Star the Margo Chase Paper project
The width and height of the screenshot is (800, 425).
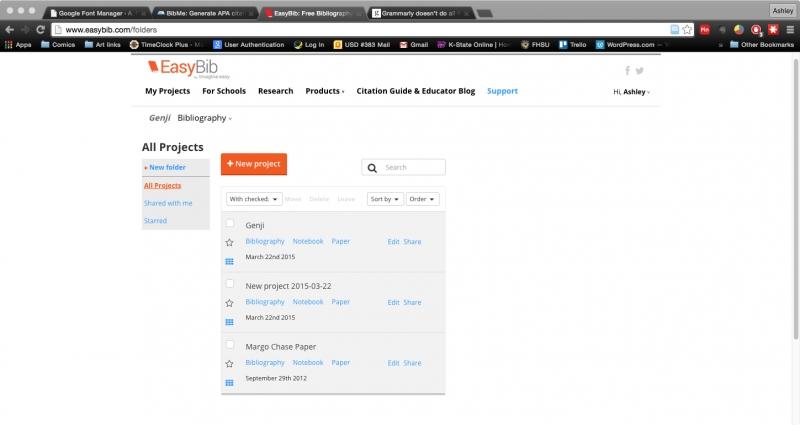point(229,363)
